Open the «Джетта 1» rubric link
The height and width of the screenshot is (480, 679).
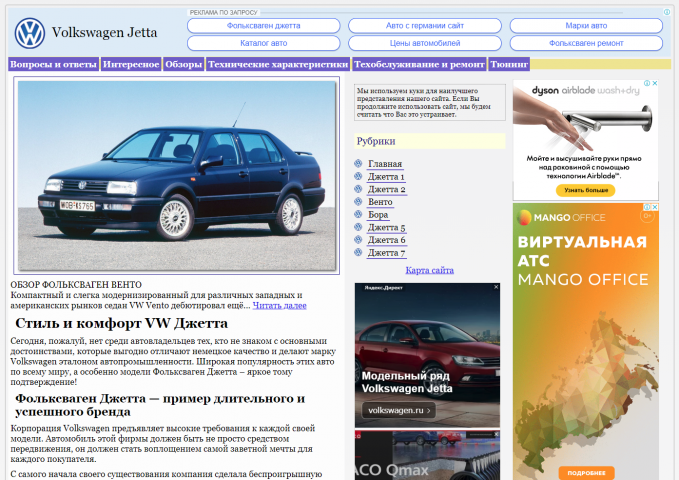(386, 177)
